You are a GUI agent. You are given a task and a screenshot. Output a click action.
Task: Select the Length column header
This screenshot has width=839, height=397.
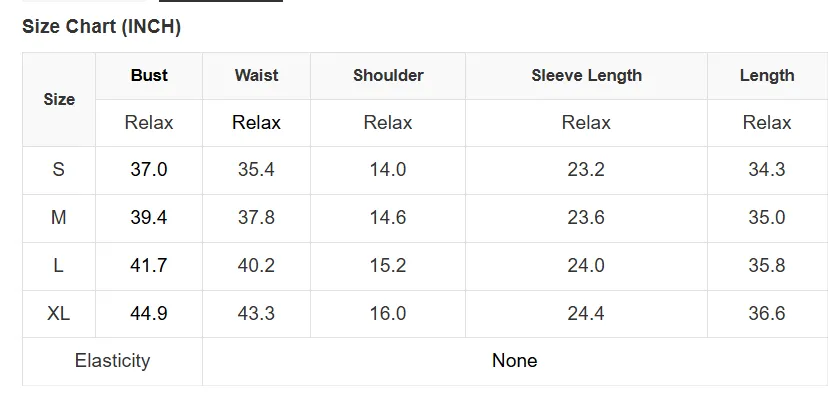767,75
